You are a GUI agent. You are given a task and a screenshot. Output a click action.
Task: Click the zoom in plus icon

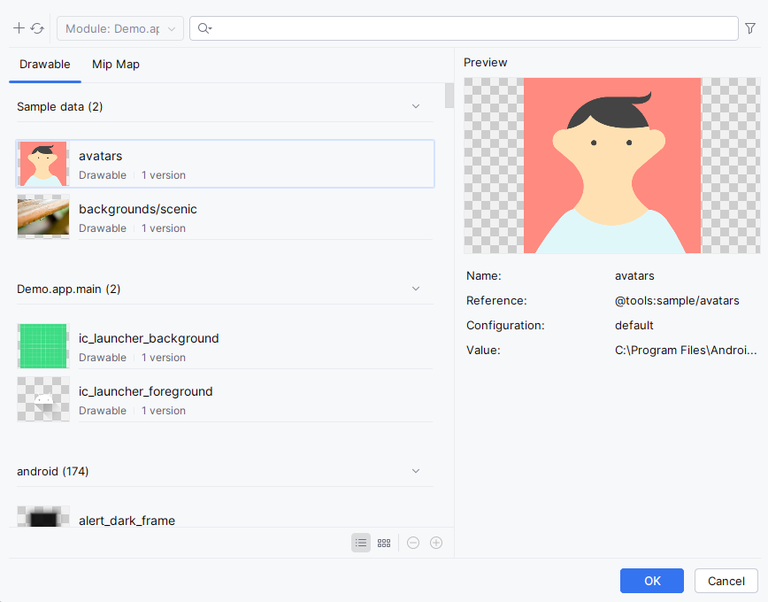coord(436,543)
